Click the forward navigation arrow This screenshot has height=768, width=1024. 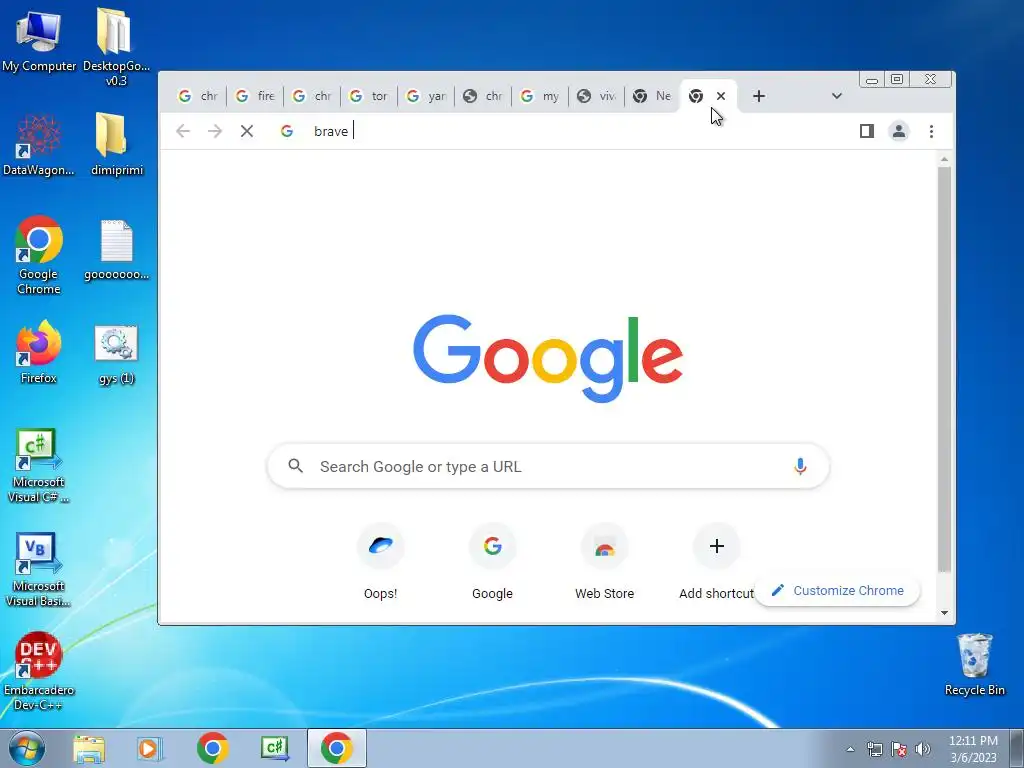pos(215,131)
